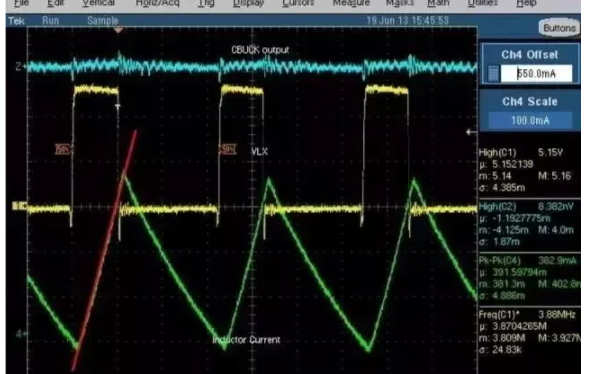Open the Measure menu
This screenshot has height=374, width=605.
click(x=351, y=3)
